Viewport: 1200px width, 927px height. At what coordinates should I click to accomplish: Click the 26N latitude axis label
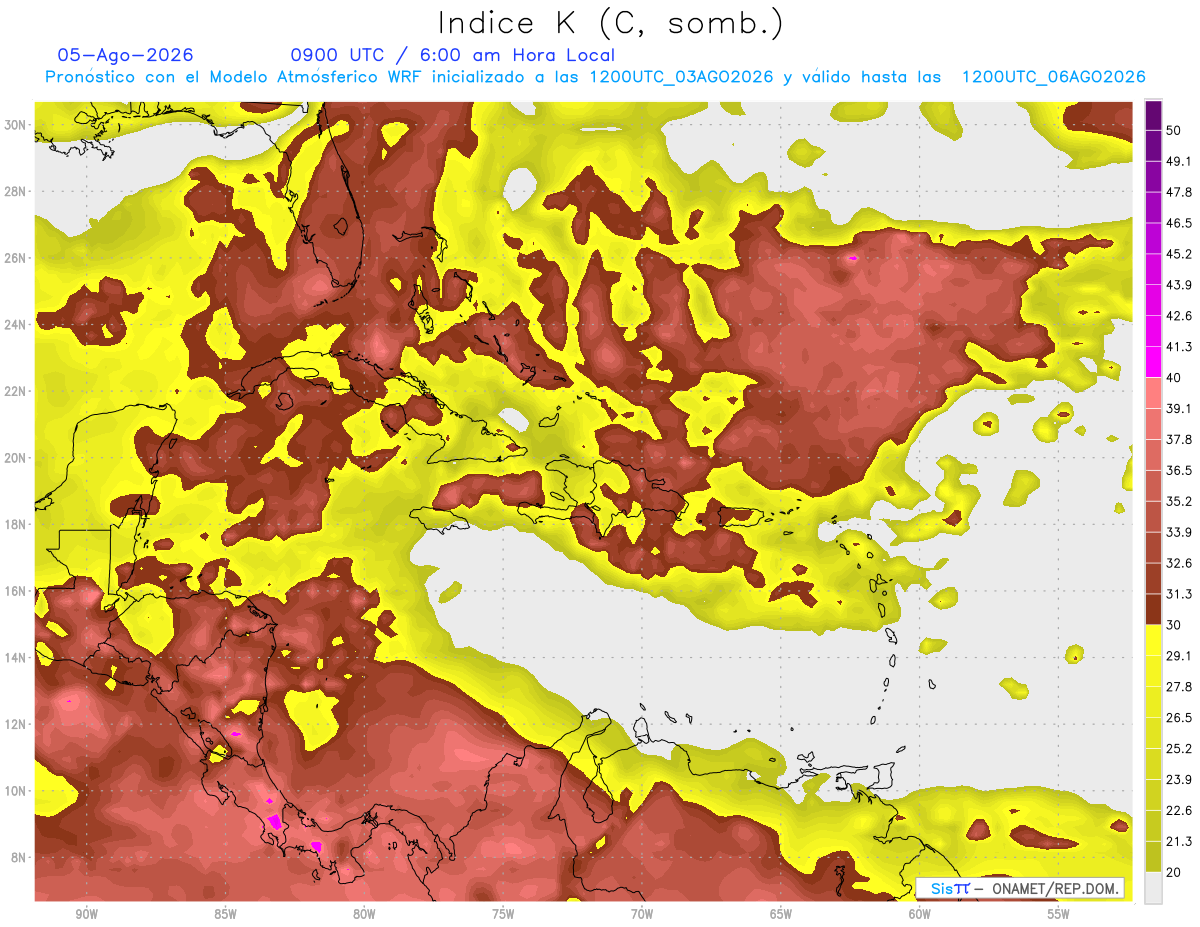tap(16, 258)
